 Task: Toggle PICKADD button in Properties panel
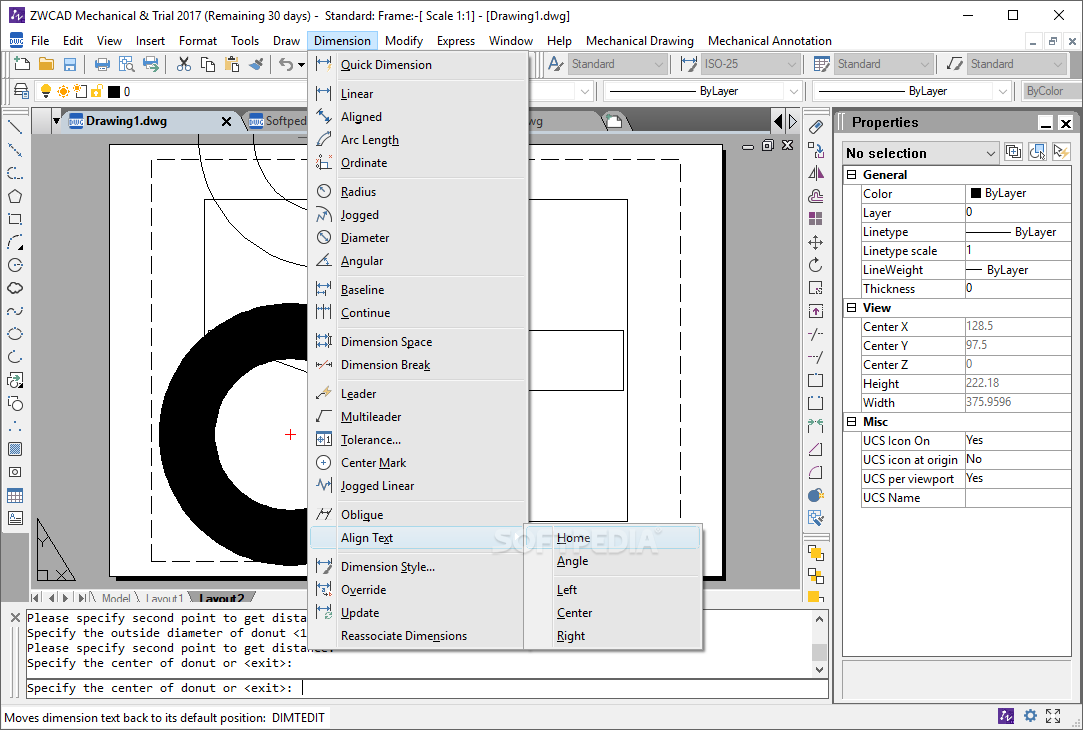pos(1013,152)
